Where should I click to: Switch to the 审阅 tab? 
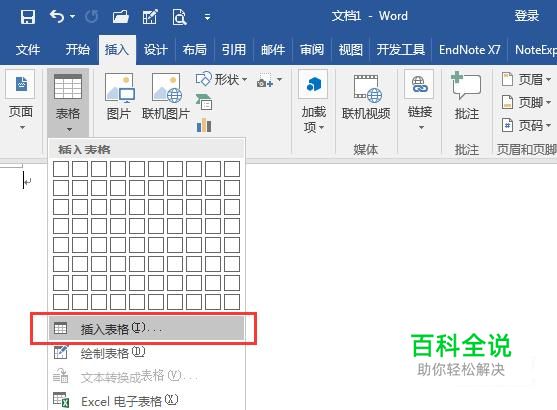click(312, 49)
